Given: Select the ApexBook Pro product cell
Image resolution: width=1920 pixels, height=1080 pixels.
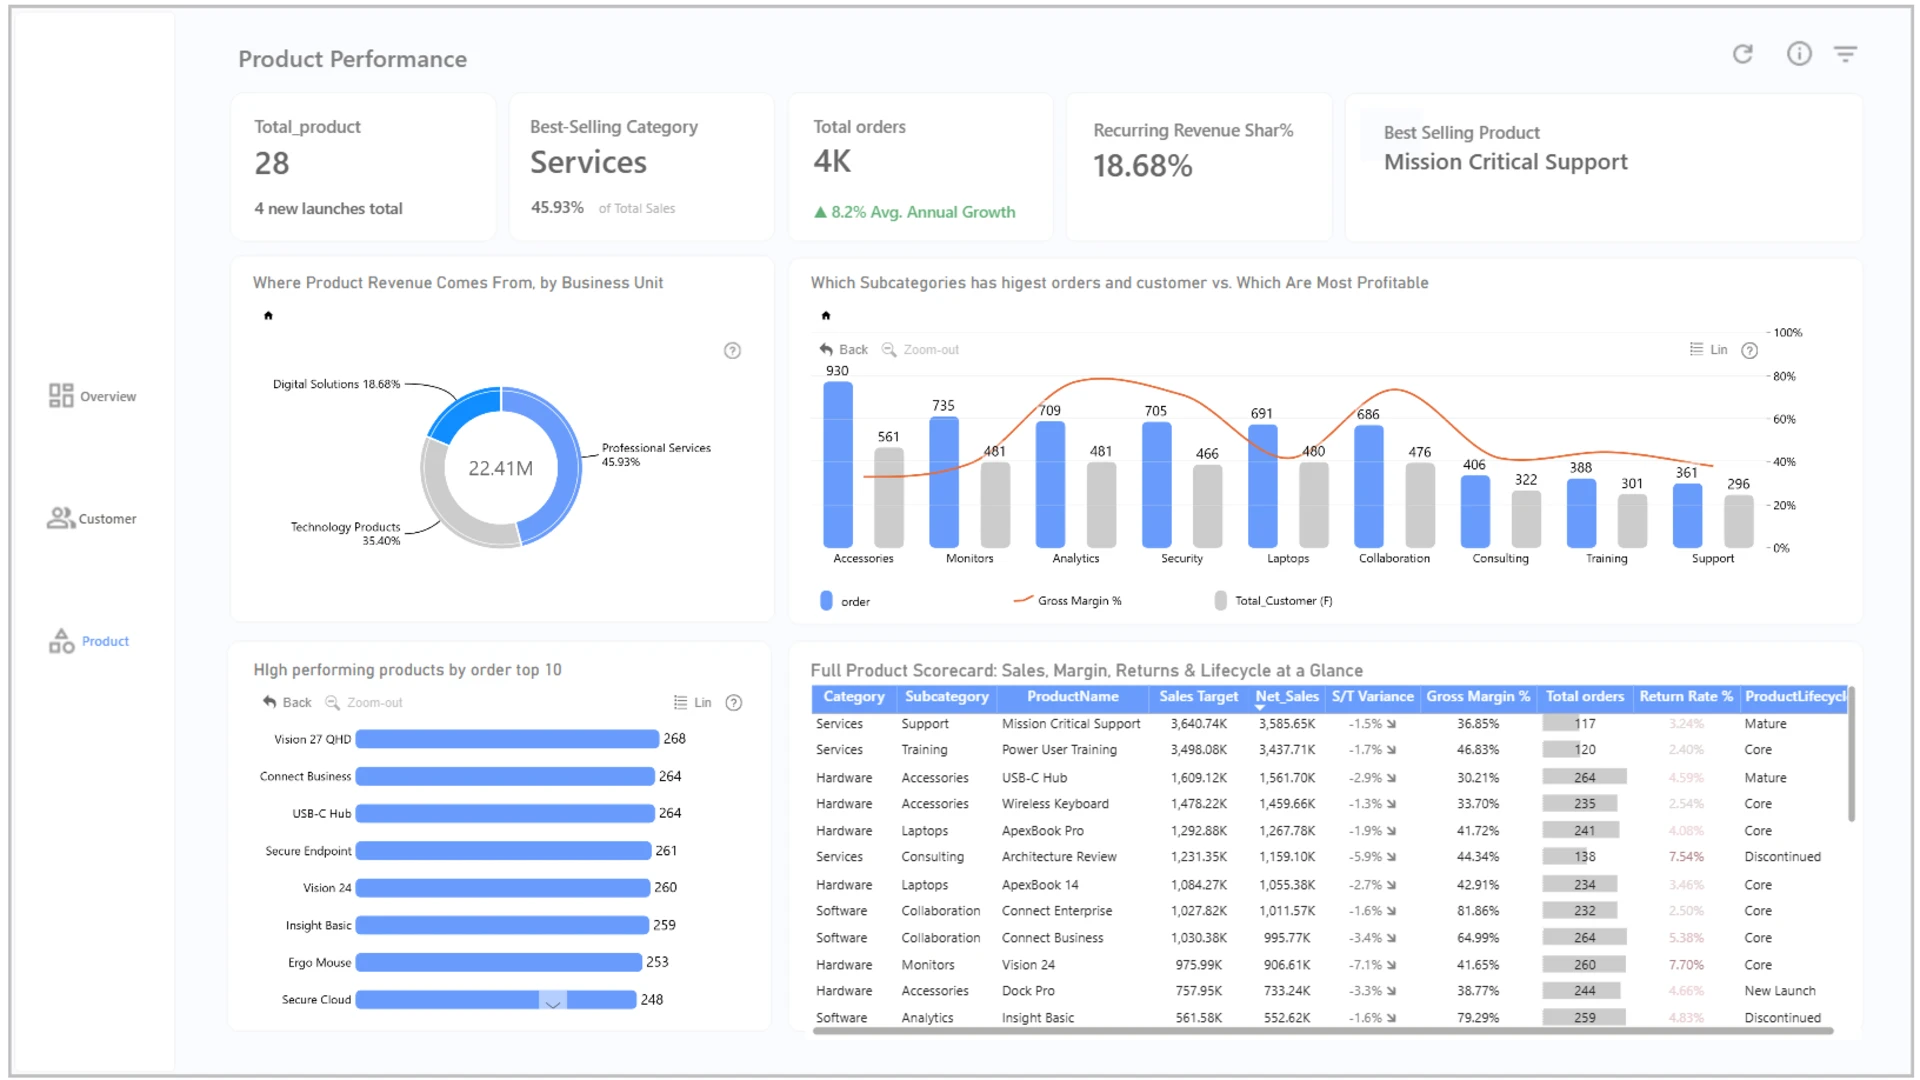Looking at the screenshot, I should [1042, 831].
